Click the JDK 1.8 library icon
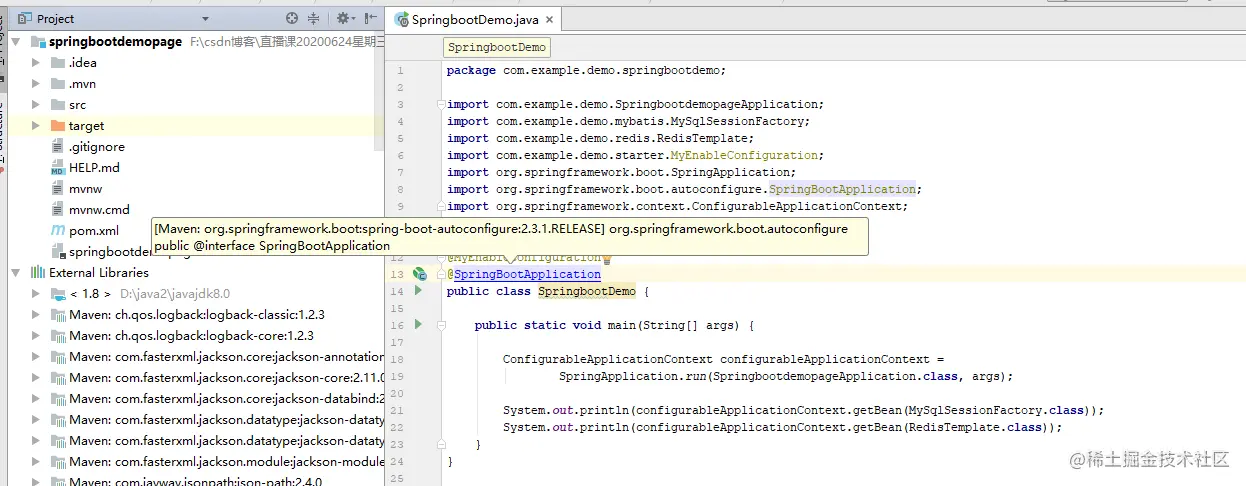1246x486 pixels. pyautogui.click(x=57, y=293)
